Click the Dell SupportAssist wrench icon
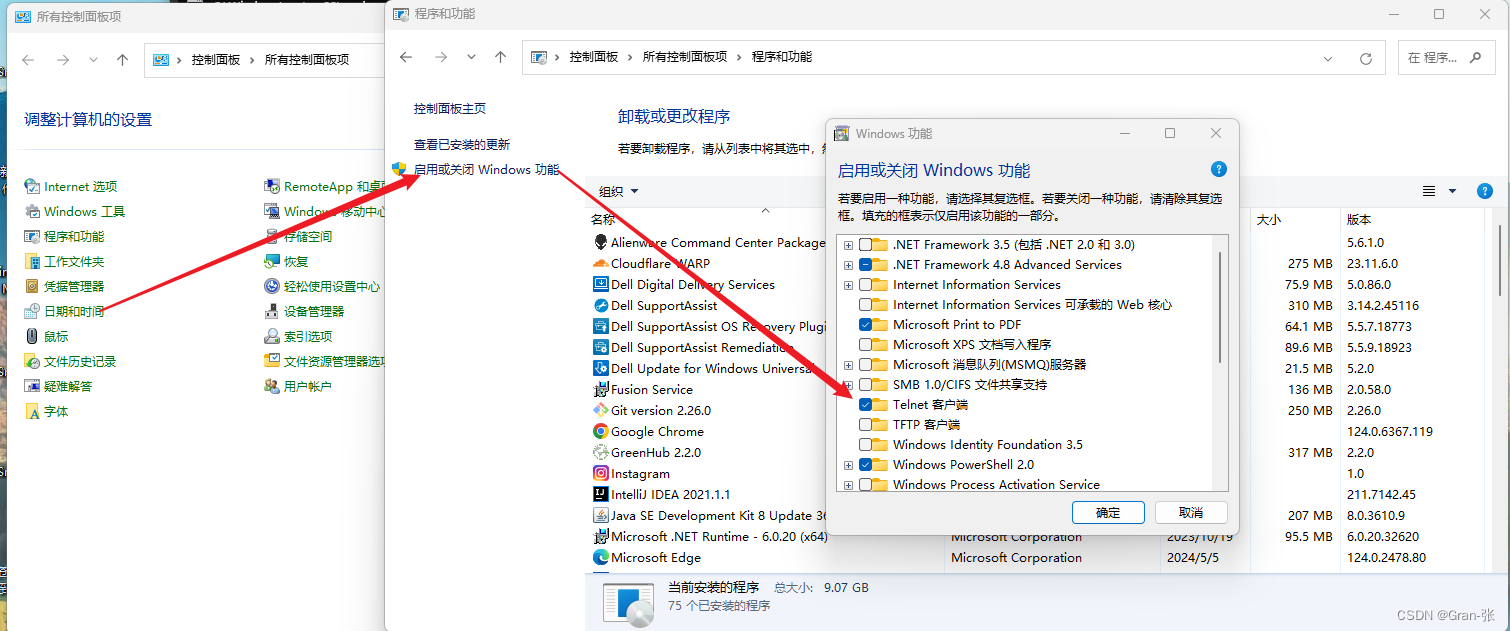 pyautogui.click(x=601, y=305)
